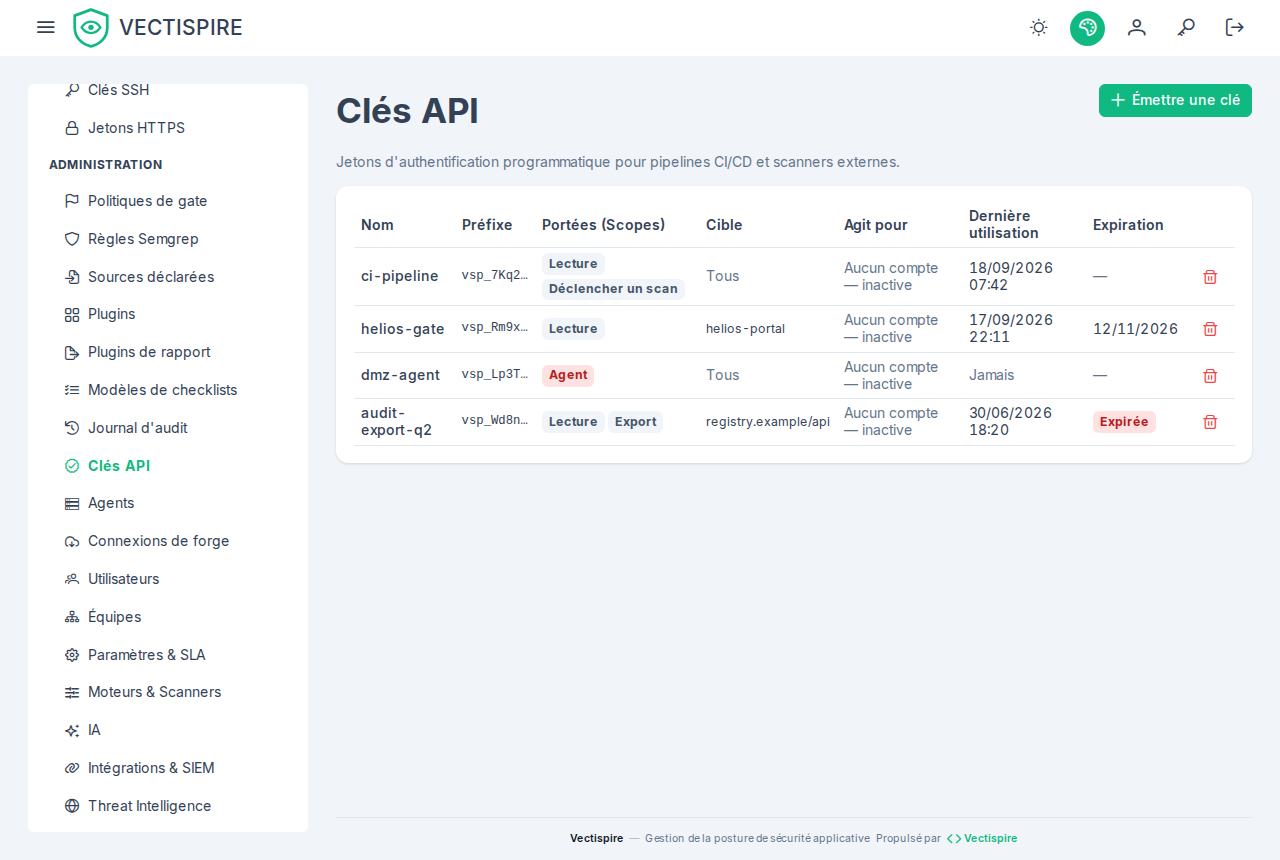Log out using the exit icon

(x=1235, y=27)
